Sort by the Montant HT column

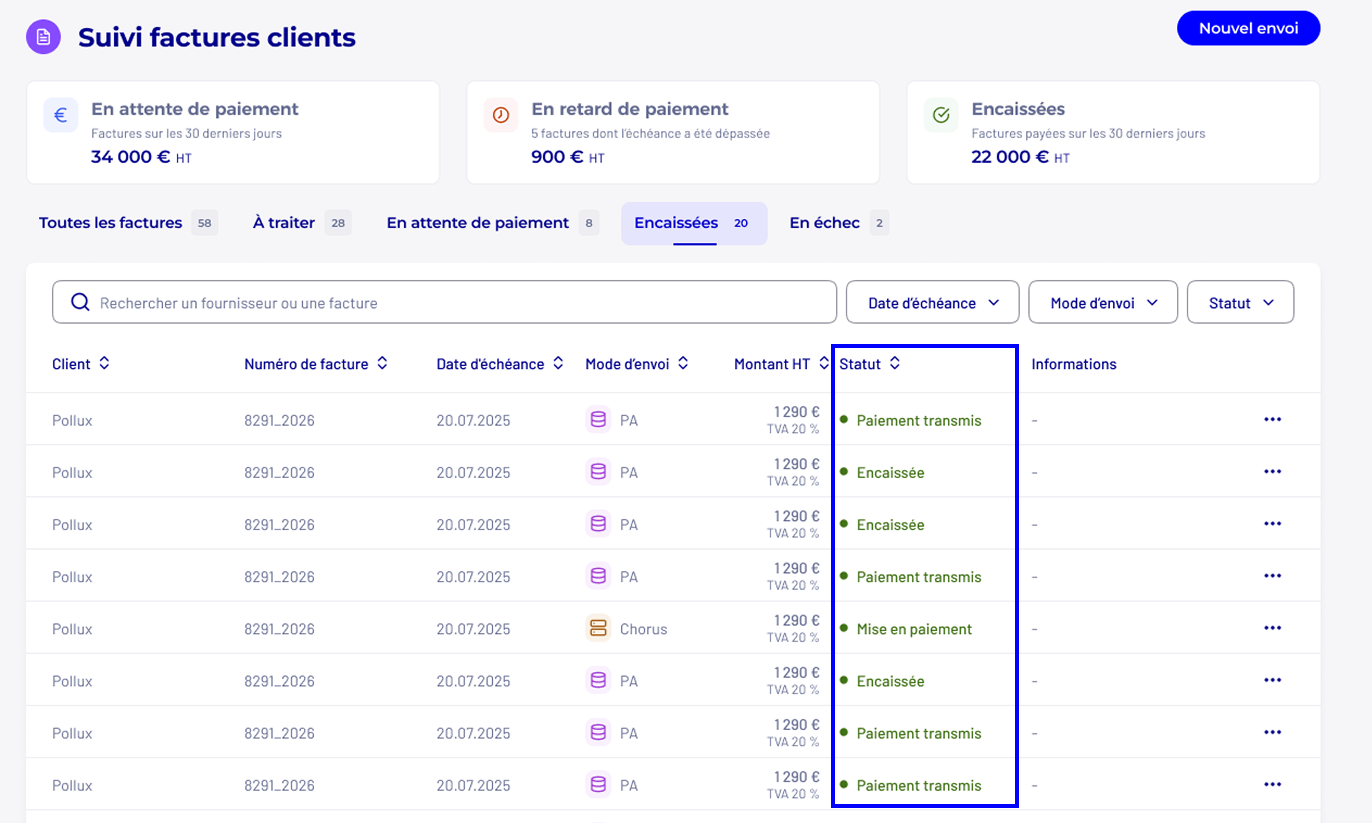coord(823,364)
